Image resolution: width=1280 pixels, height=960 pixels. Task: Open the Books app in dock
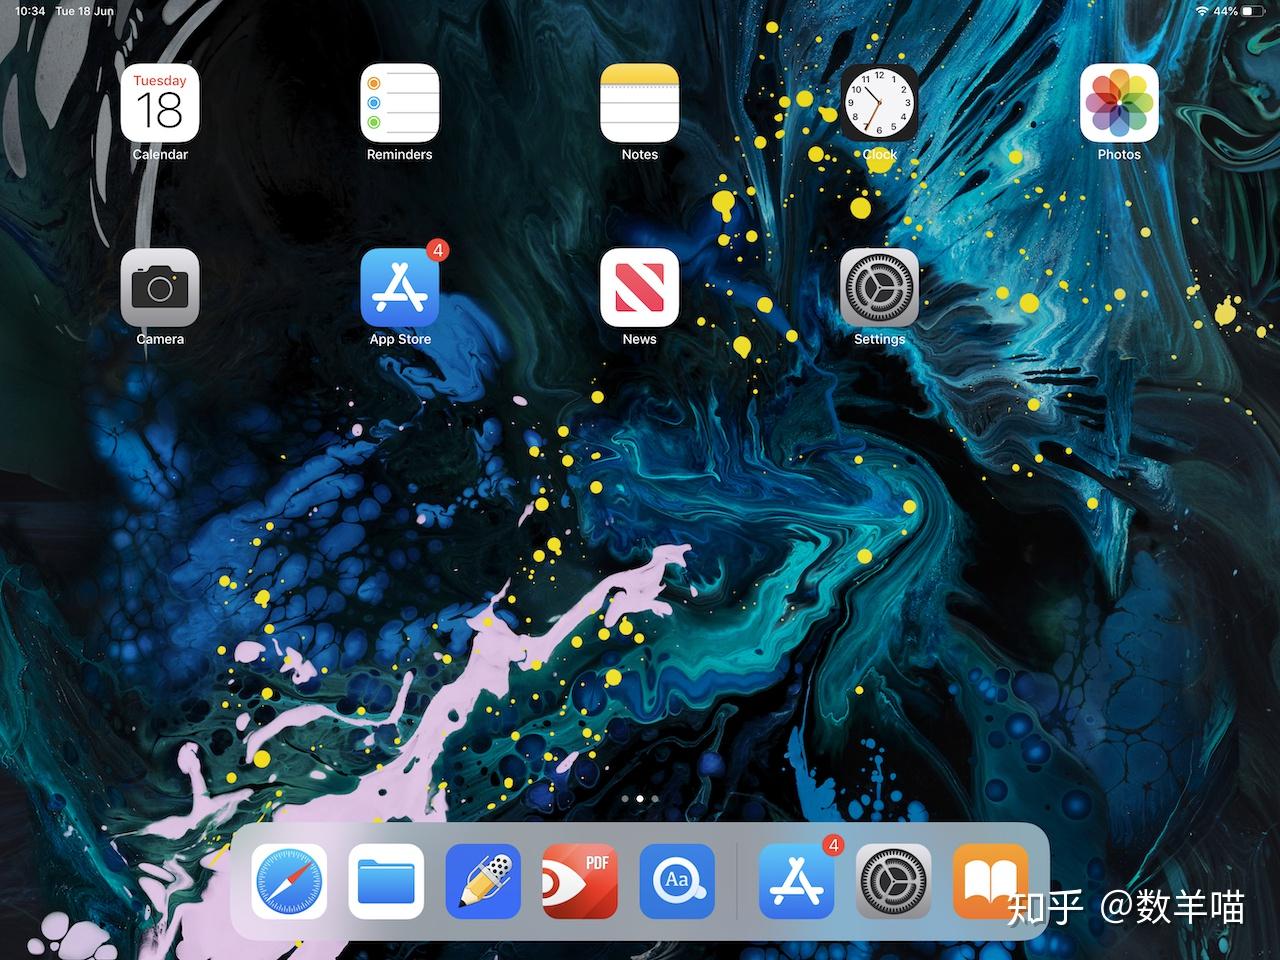(991, 881)
